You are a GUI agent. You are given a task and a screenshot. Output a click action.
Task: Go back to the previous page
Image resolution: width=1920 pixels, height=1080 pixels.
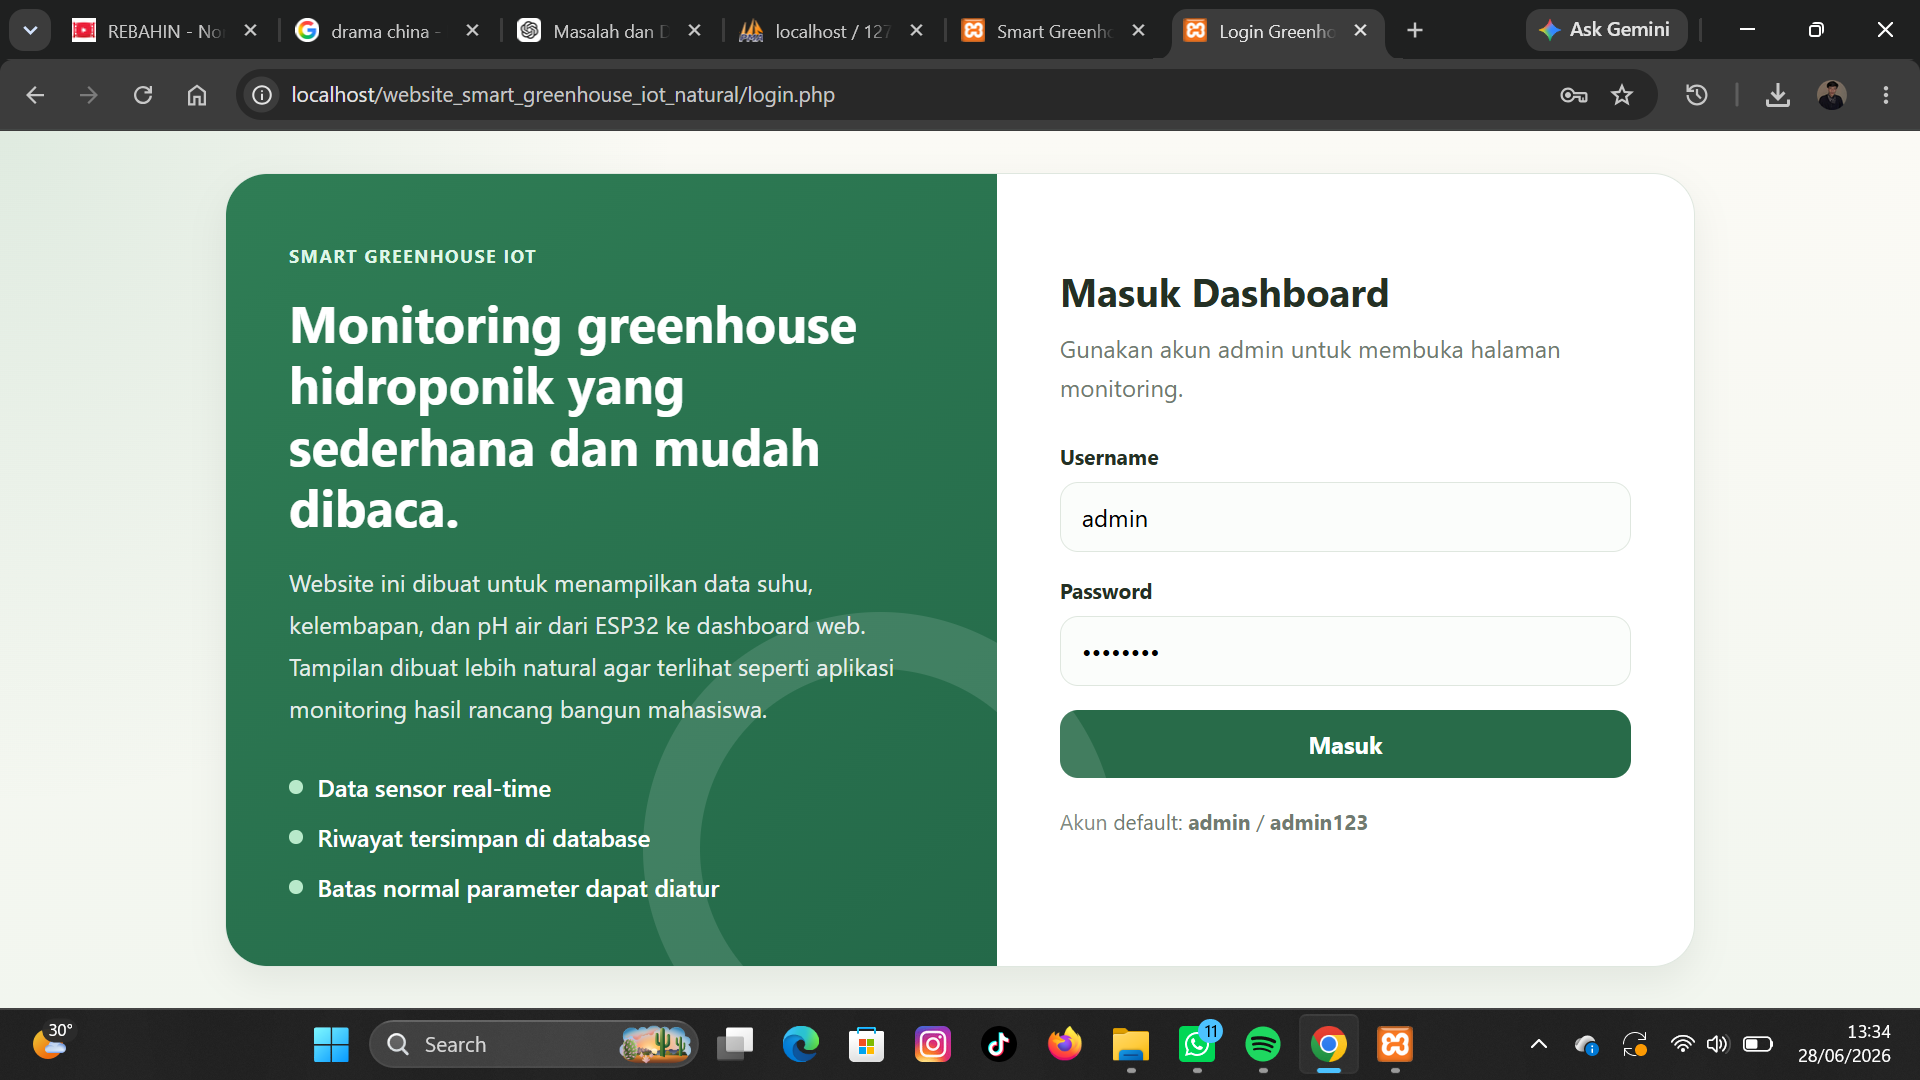[35, 95]
